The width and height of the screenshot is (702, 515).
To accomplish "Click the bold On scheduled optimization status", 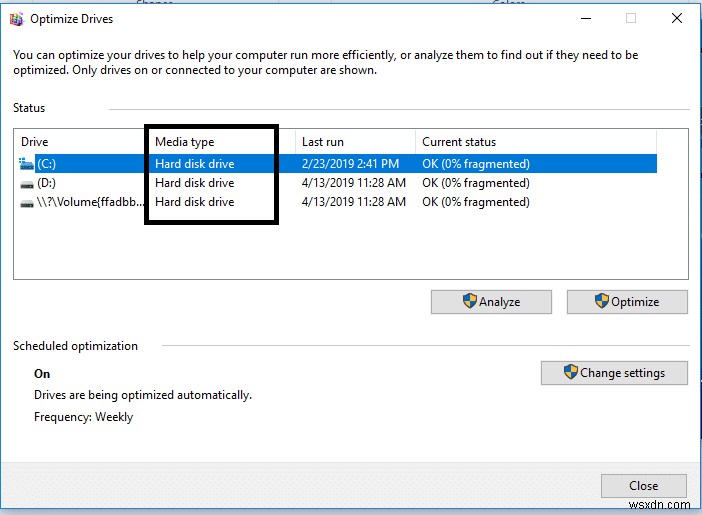I will point(42,374).
